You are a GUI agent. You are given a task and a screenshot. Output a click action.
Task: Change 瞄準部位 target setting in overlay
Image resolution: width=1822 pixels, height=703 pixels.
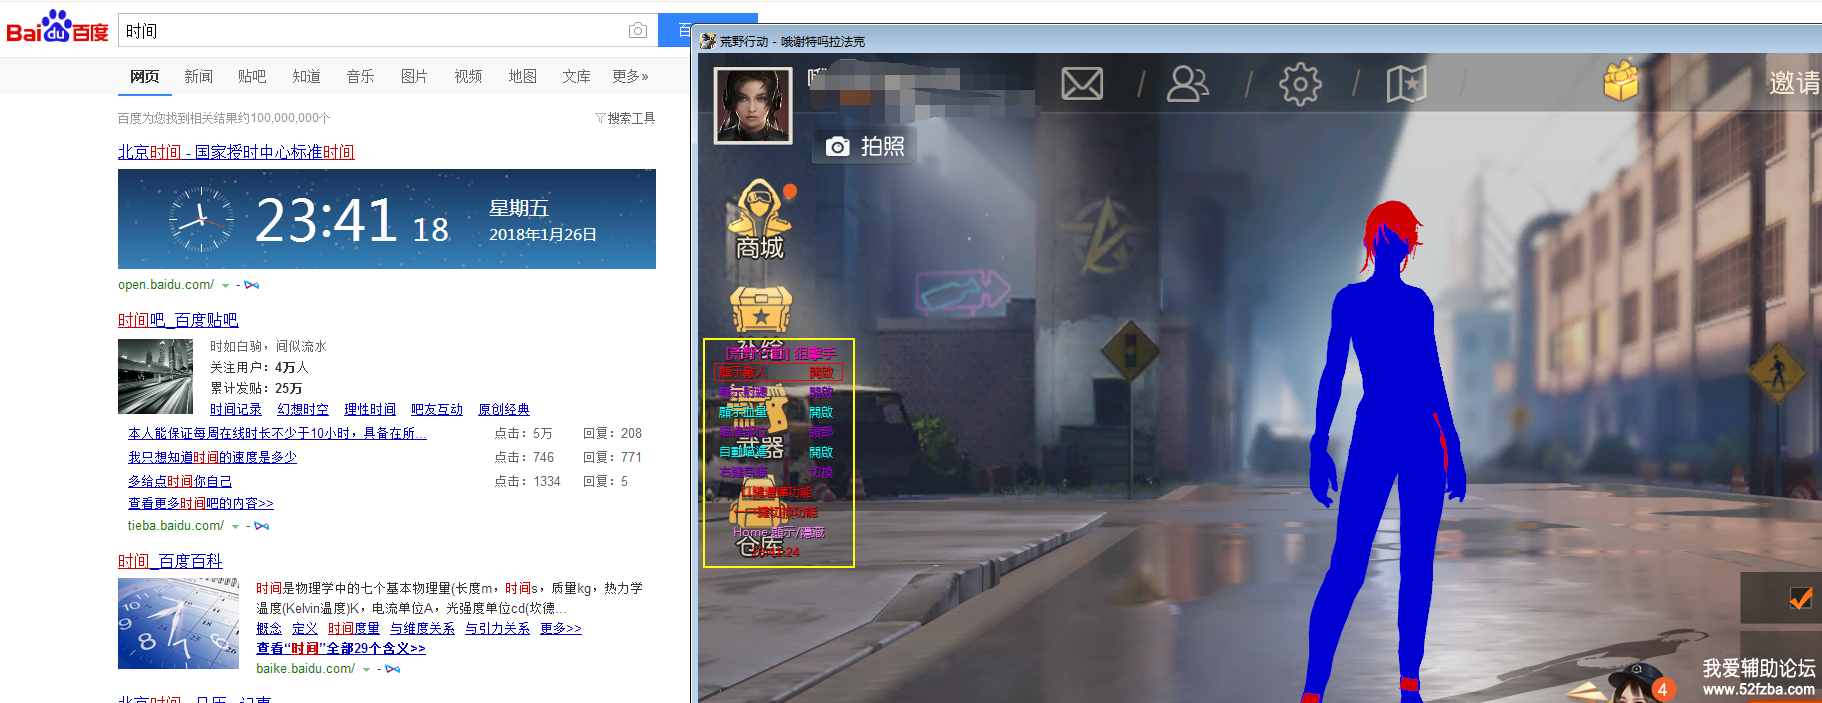(x=775, y=432)
